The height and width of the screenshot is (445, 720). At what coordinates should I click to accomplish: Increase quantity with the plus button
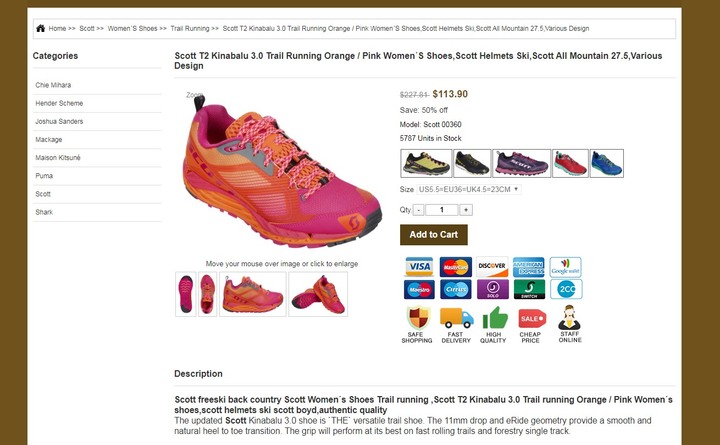coord(466,210)
